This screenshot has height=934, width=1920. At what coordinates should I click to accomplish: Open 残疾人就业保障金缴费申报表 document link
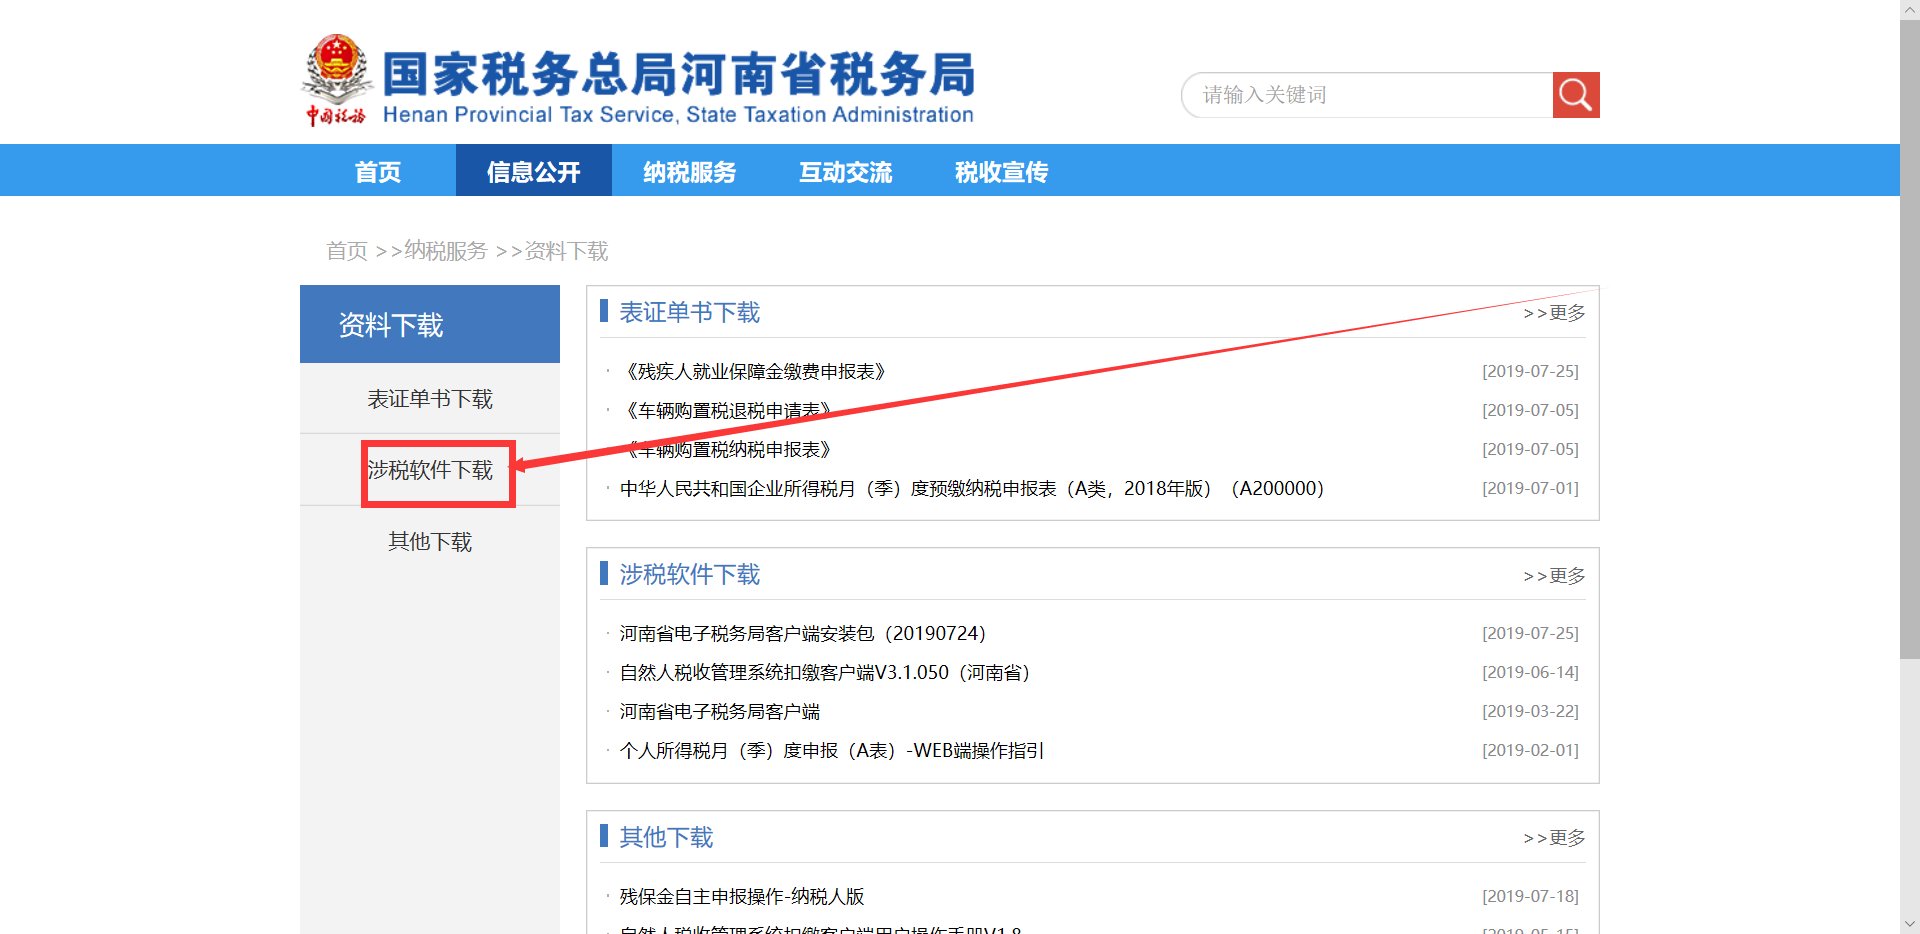tap(755, 370)
